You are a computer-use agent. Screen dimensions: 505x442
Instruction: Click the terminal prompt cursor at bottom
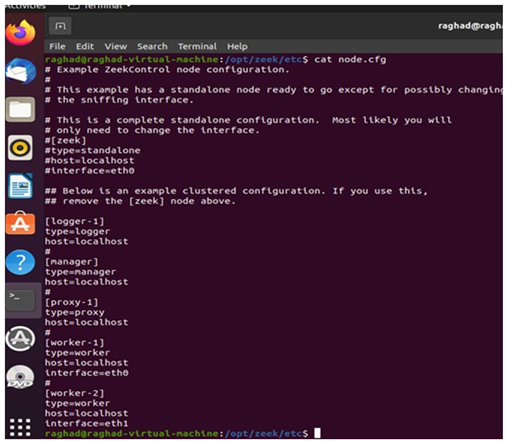coord(317,433)
